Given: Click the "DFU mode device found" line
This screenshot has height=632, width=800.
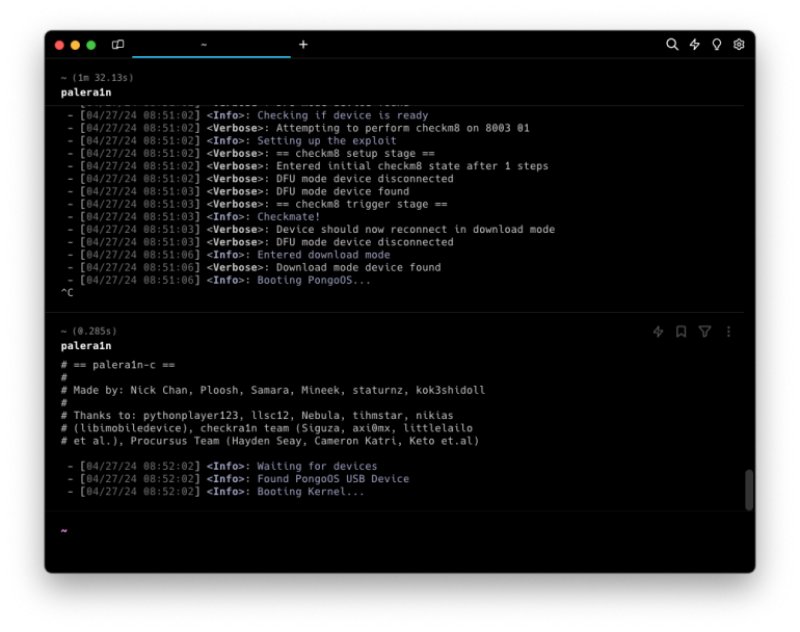Looking at the screenshot, I should (238, 191).
